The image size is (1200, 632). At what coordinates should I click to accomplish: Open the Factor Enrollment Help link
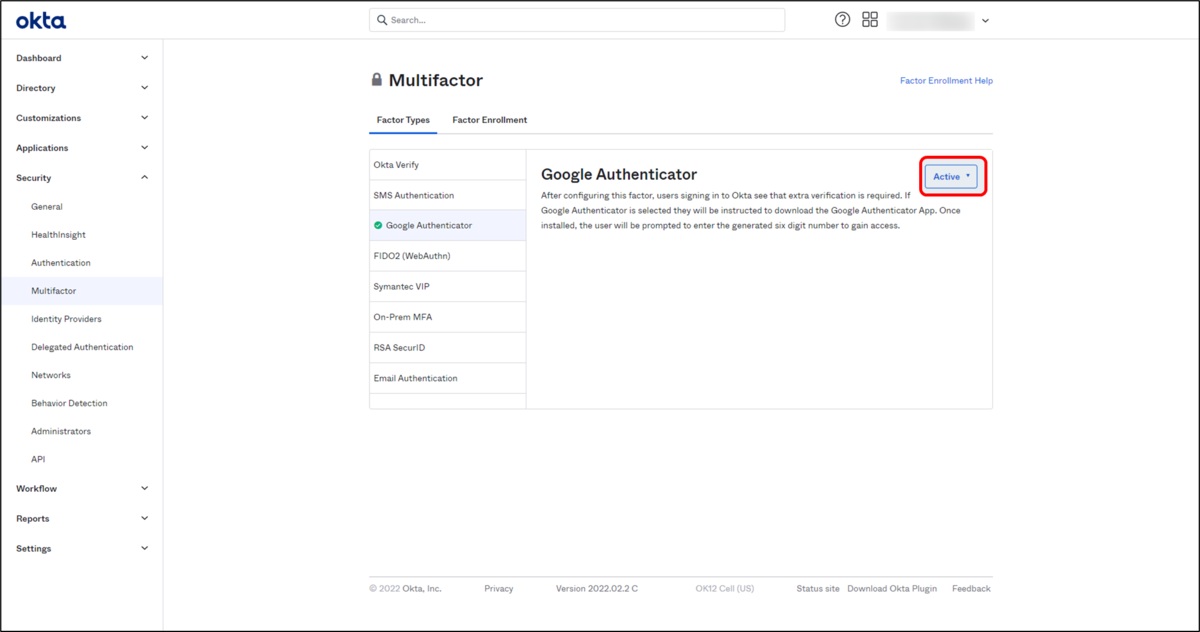946,81
